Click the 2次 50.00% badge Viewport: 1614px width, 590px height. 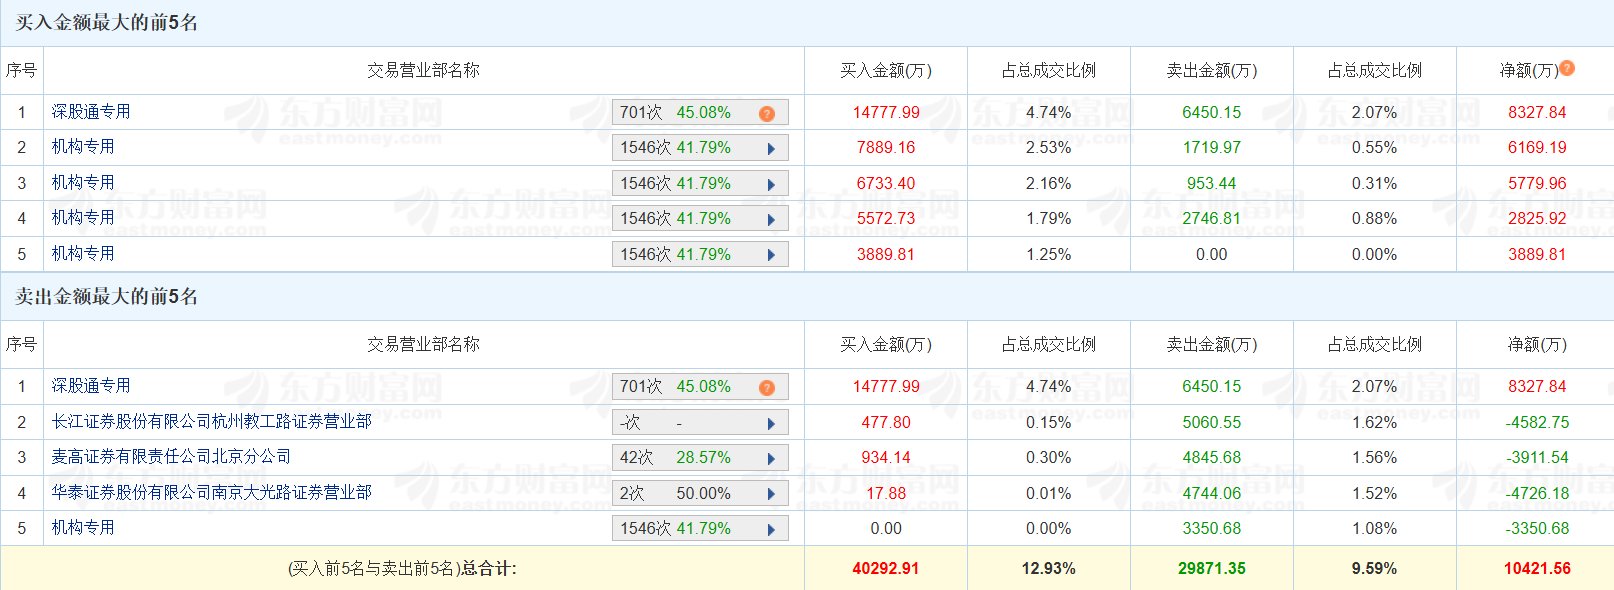pyautogui.click(x=700, y=494)
